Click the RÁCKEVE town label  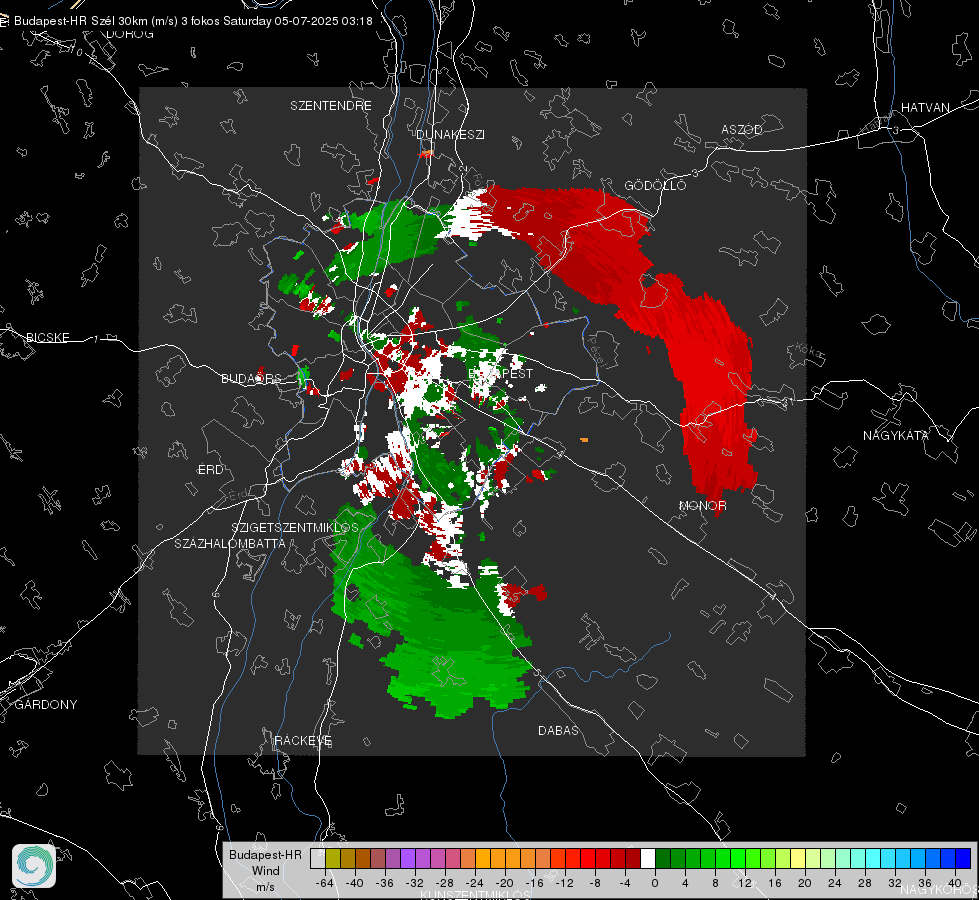tap(303, 740)
